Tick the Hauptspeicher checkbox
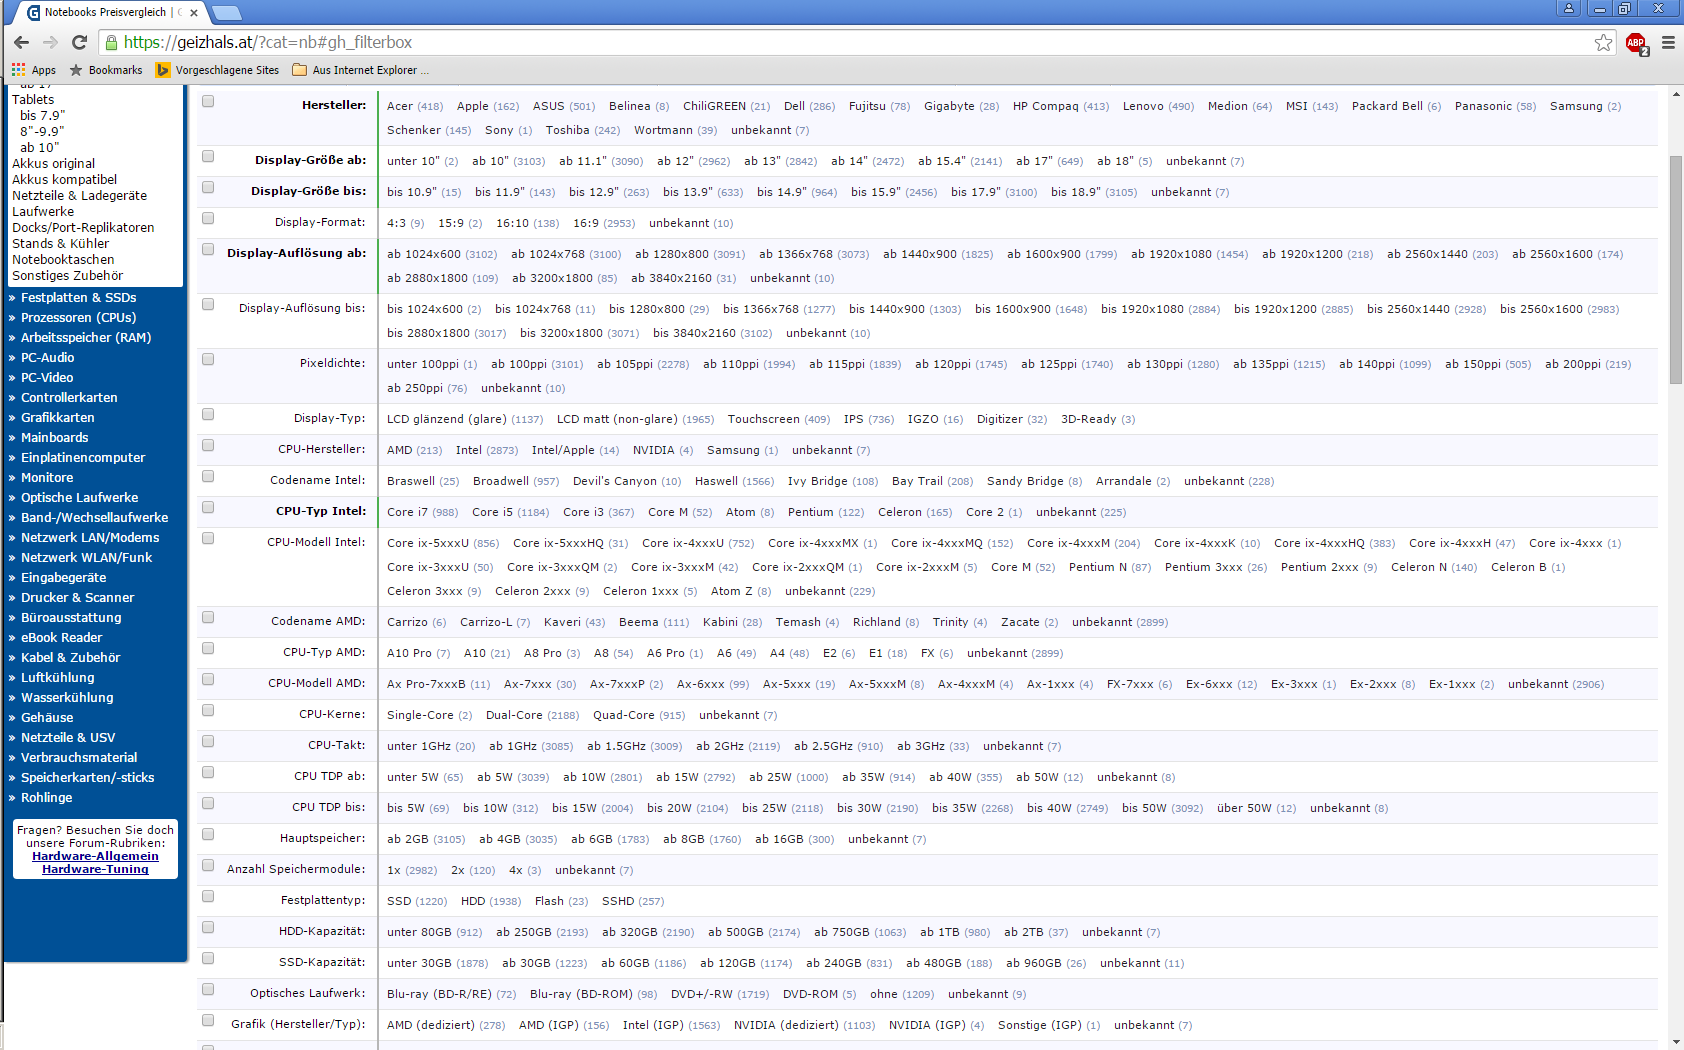 tap(208, 834)
